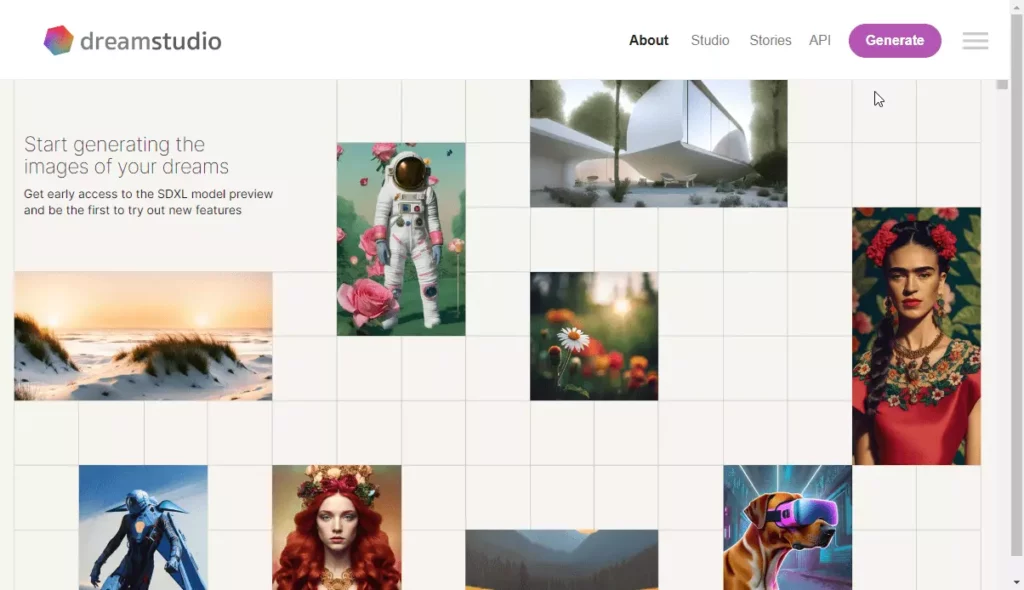
Task: Select the modern white house image
Action: coord(658,144)
